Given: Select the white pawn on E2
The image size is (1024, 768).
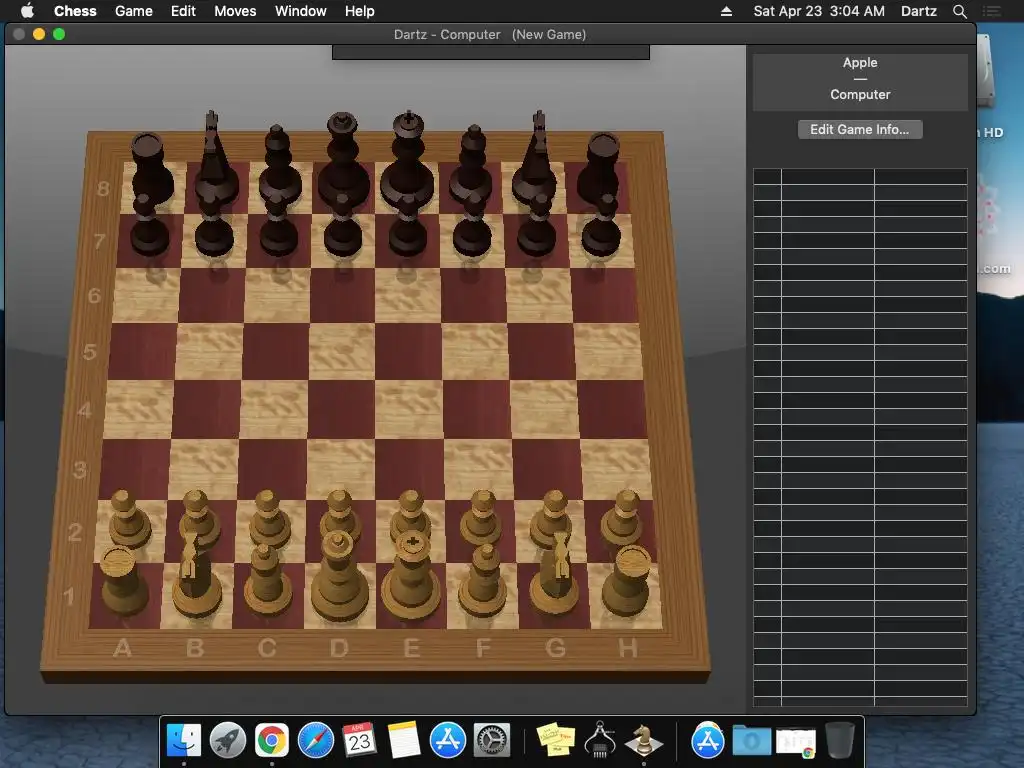Looking at the screenshot, I should click(410, 513).
